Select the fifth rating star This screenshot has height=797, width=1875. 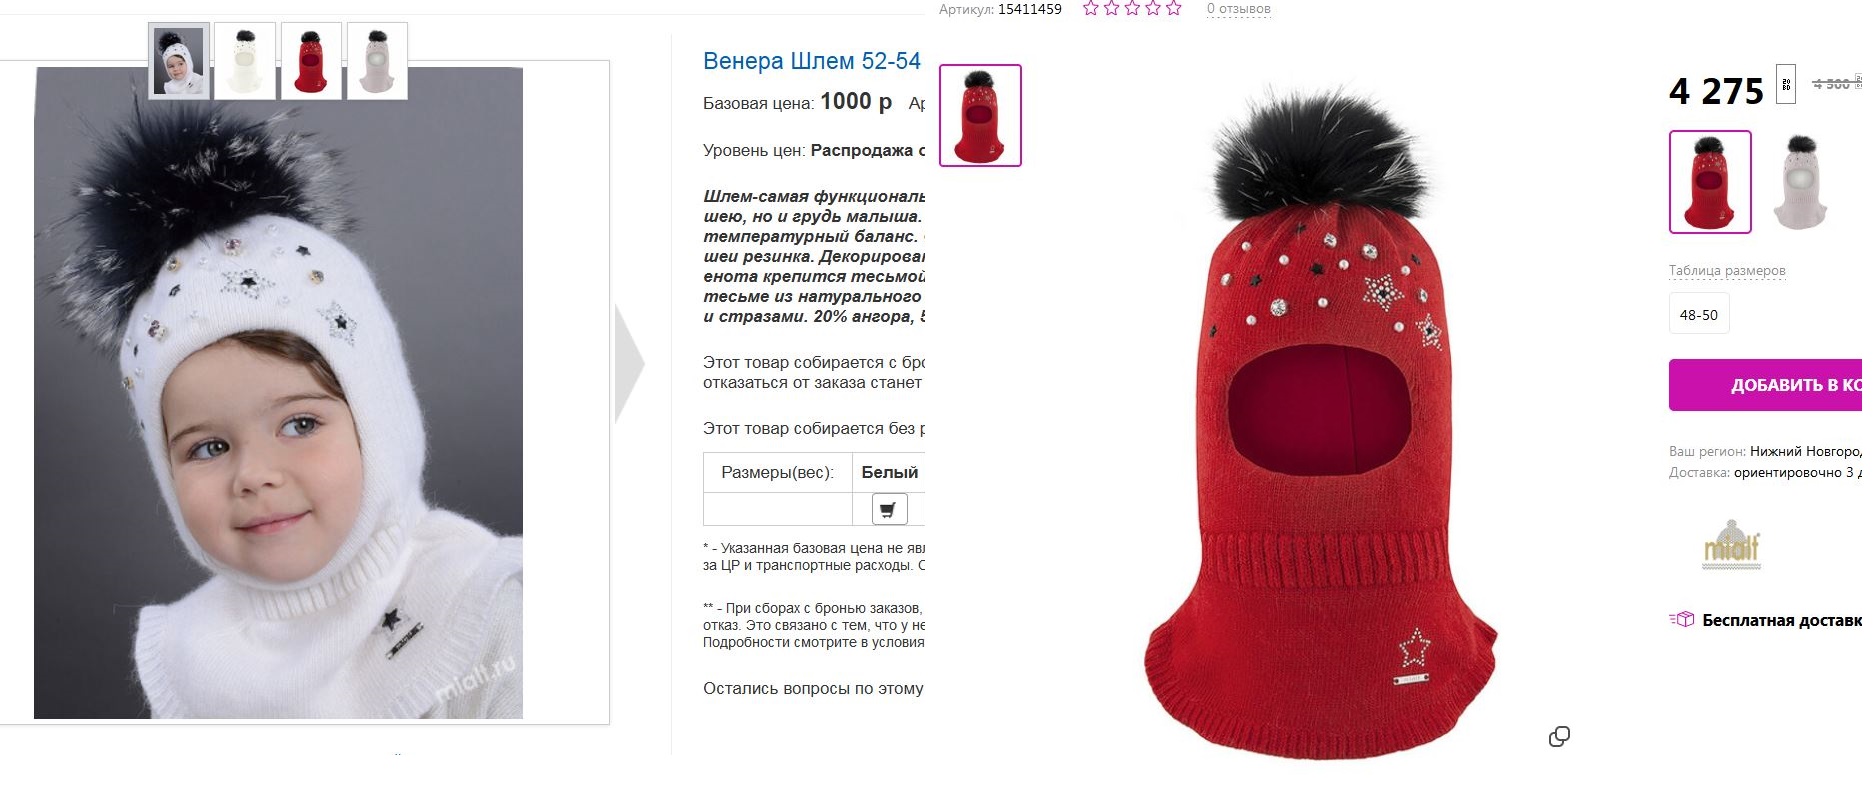tap(1173, 9)
